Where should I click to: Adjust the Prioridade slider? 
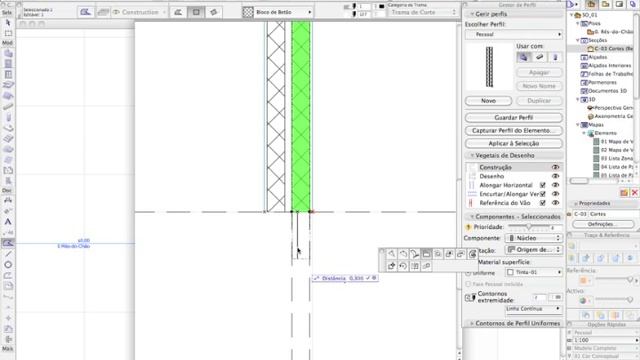(x=529, y=227)
